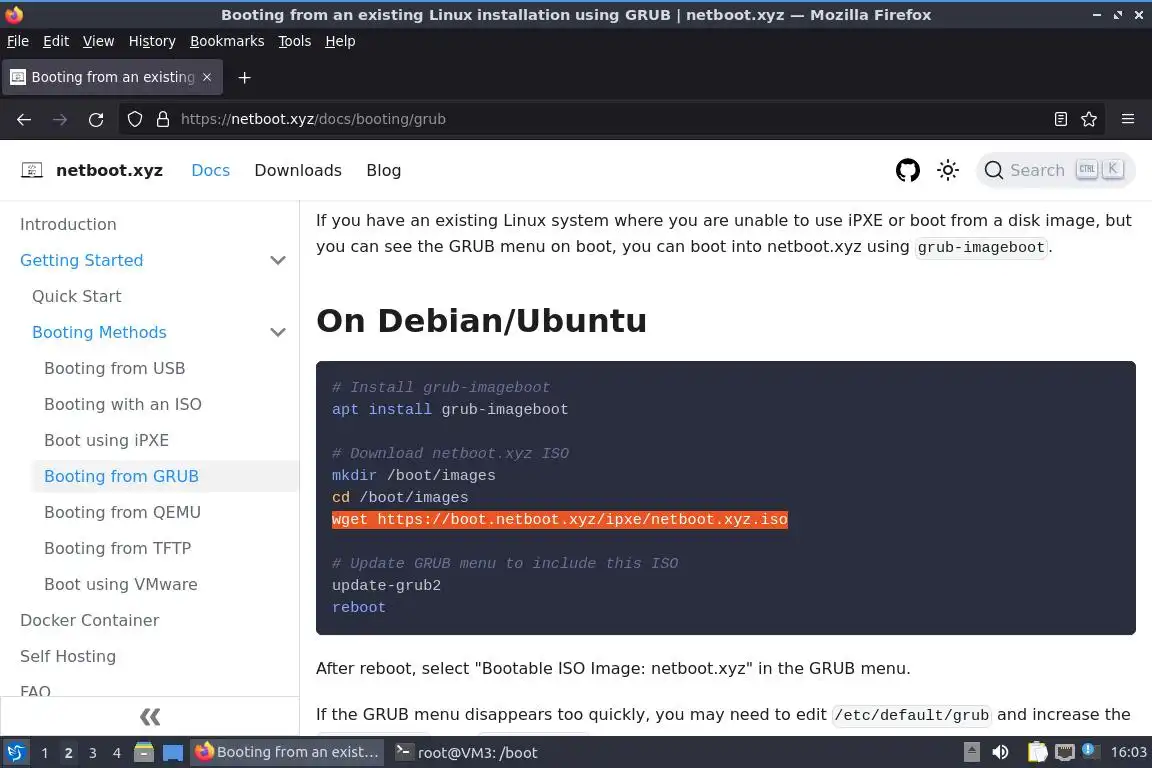Image resolution: width=1152 pixels, height=768 pixels.
Task: Select the 'Booting from an existing' browser tab
Action: (x=112, y=77)
